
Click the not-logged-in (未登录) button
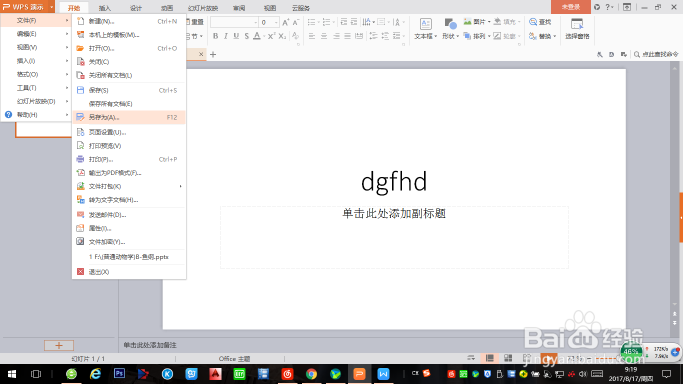pos(571,7)
